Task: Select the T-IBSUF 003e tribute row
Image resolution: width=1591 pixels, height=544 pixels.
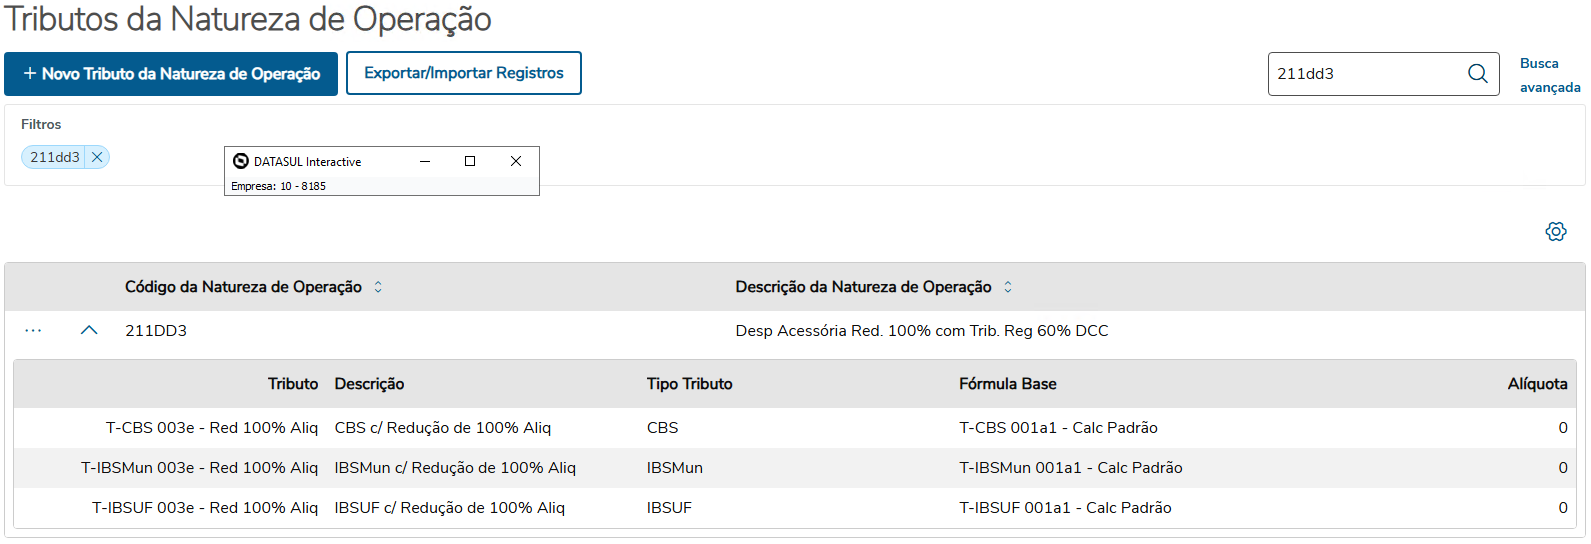Action: [x=204, y=508]
